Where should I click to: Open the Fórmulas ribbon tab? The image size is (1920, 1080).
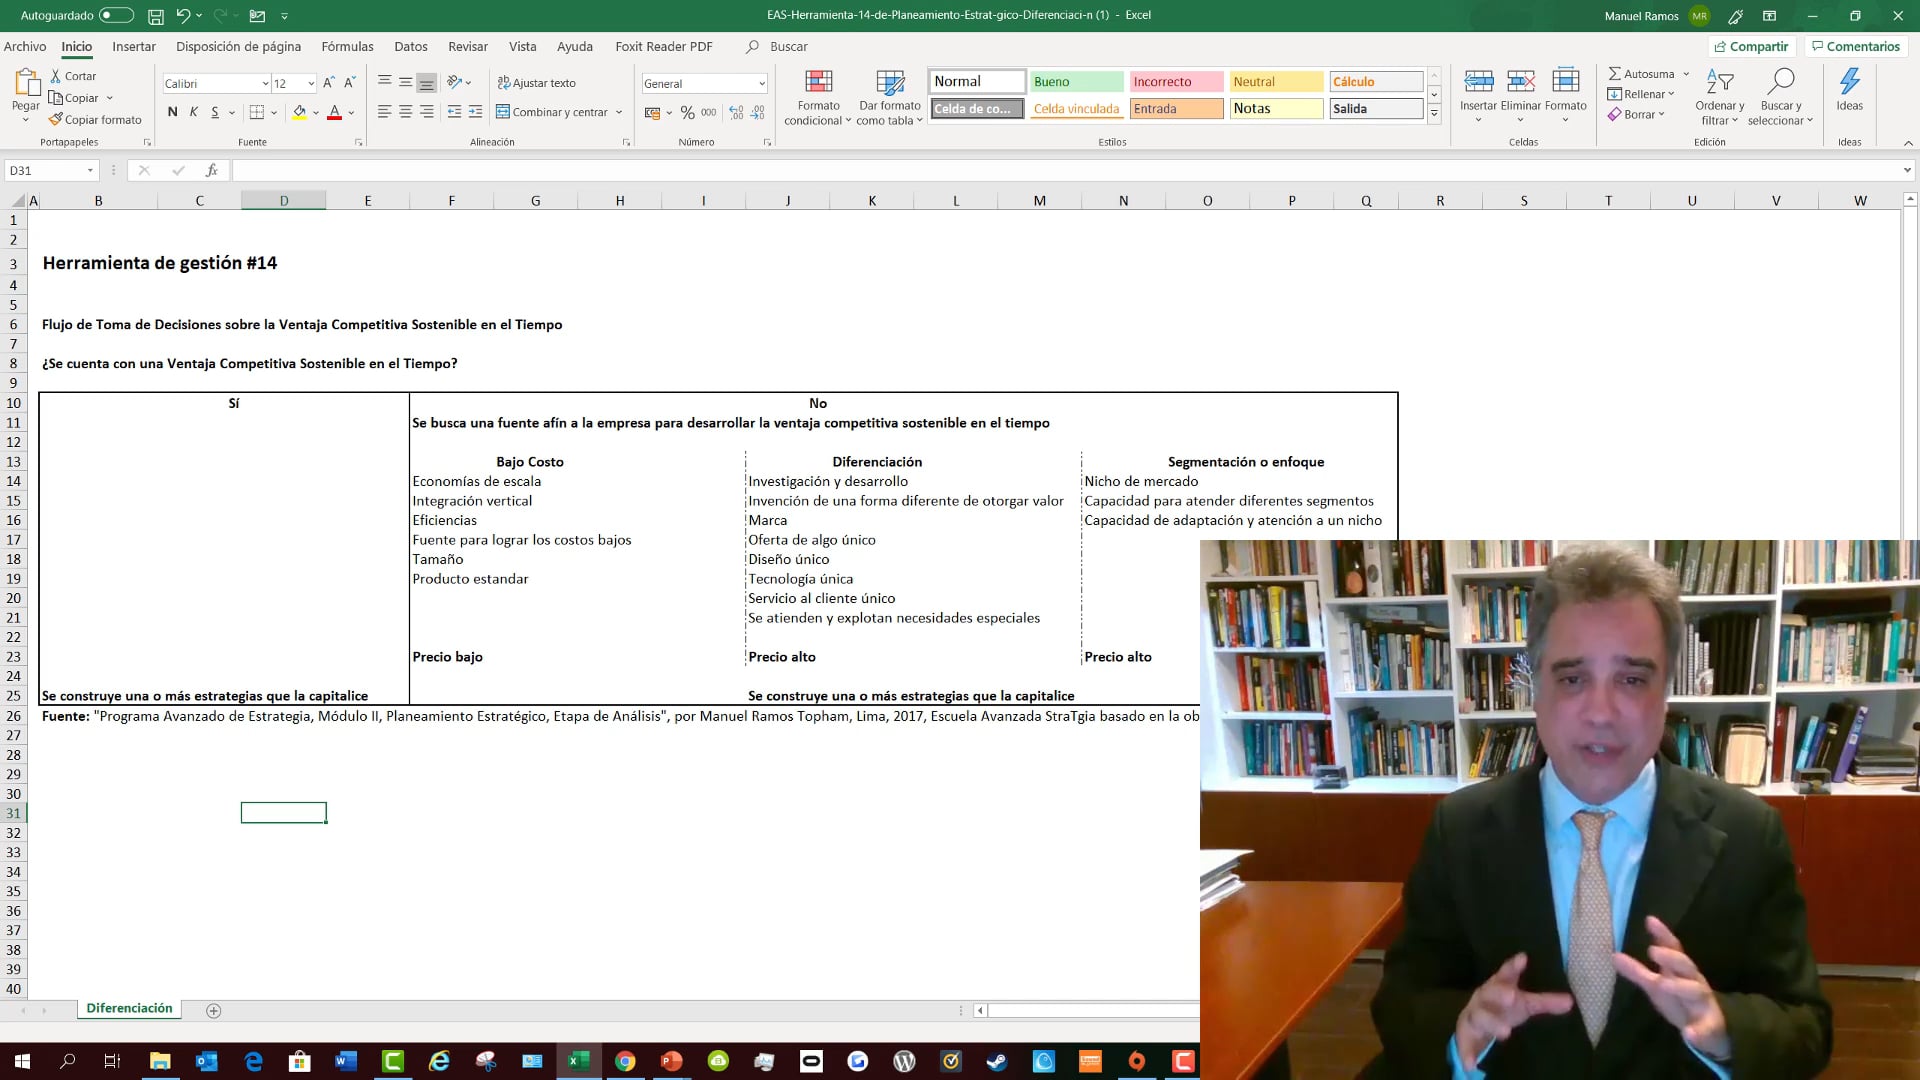point(347,46)
